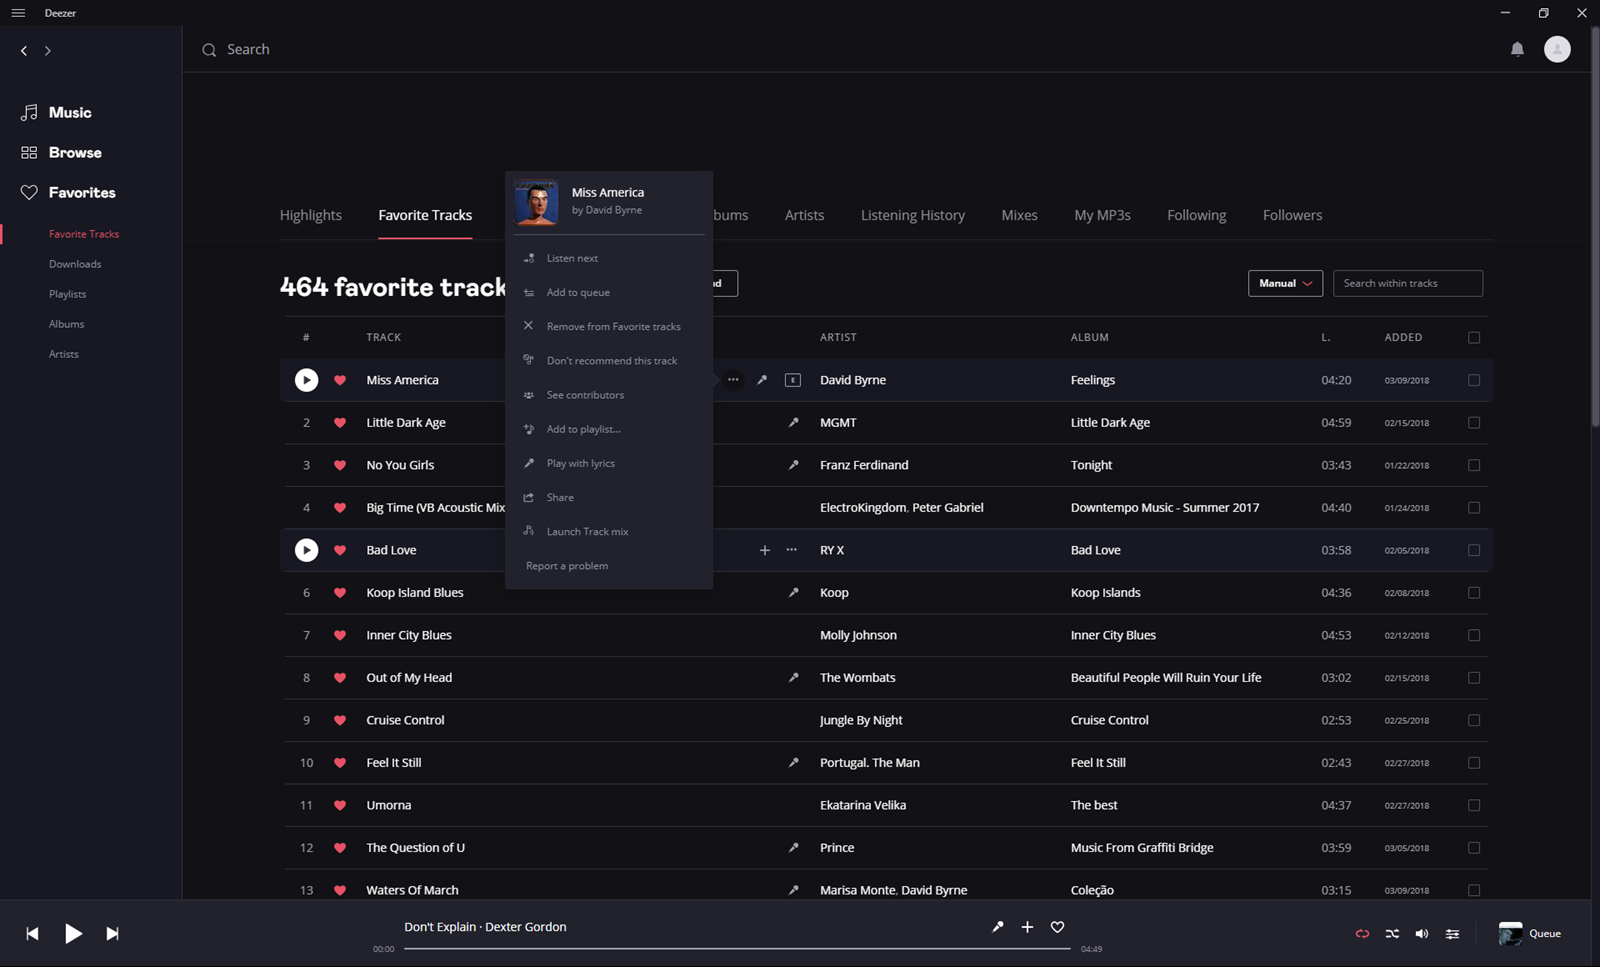Toggle repeat mode icon

pyautogui.click(x=1362, y=934)
